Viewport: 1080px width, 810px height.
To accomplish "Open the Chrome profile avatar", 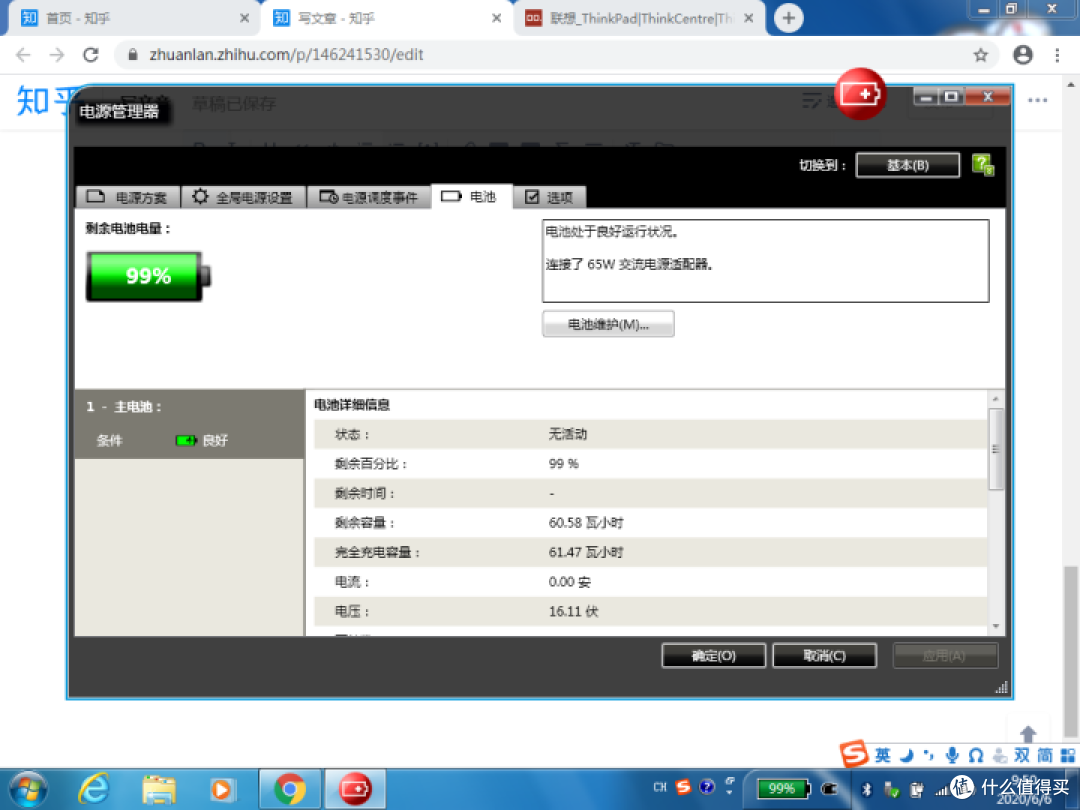I will [x=1023, y=54].
